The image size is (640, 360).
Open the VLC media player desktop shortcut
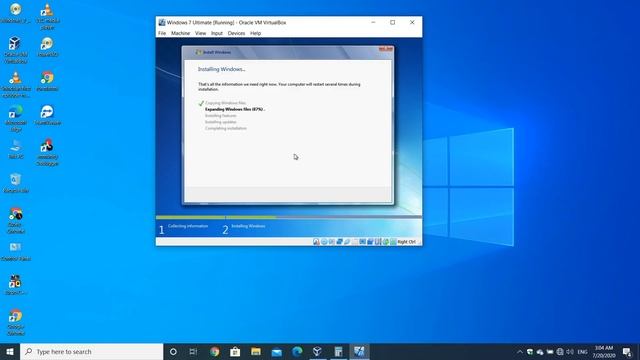pyautogui.click(x=47, y=16)
